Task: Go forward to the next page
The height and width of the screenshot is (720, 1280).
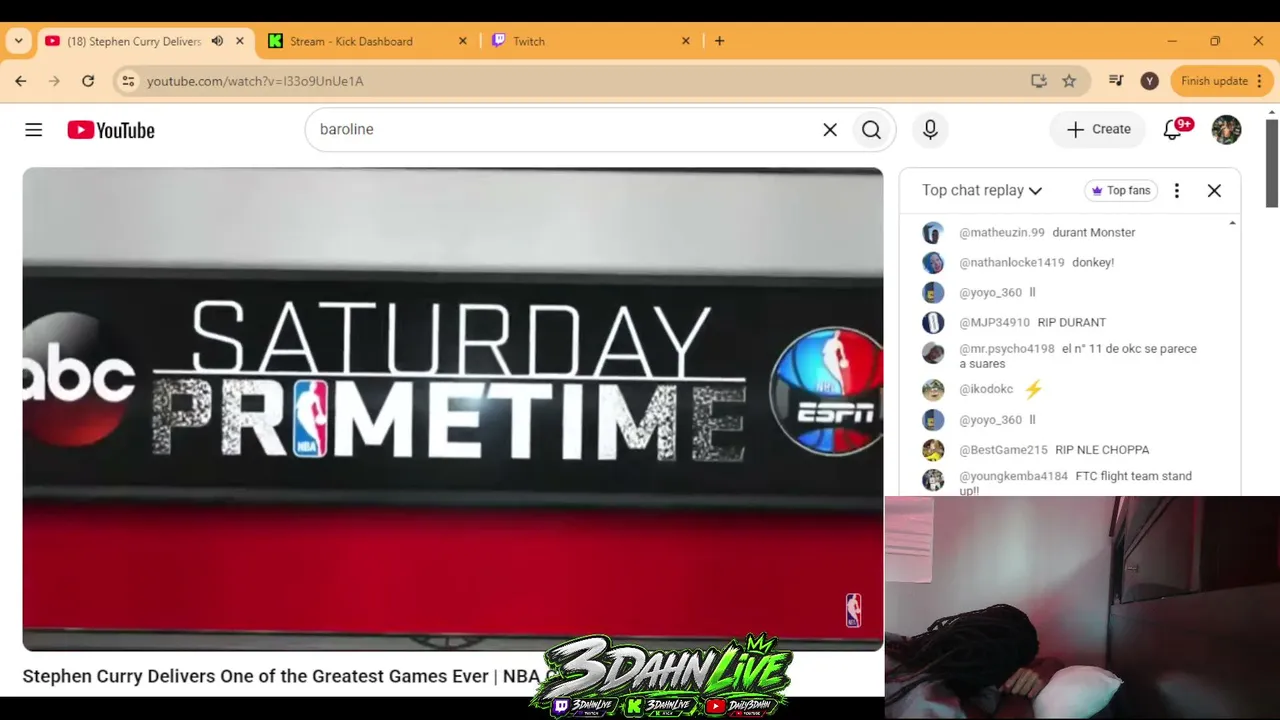Action: (54, 81)
